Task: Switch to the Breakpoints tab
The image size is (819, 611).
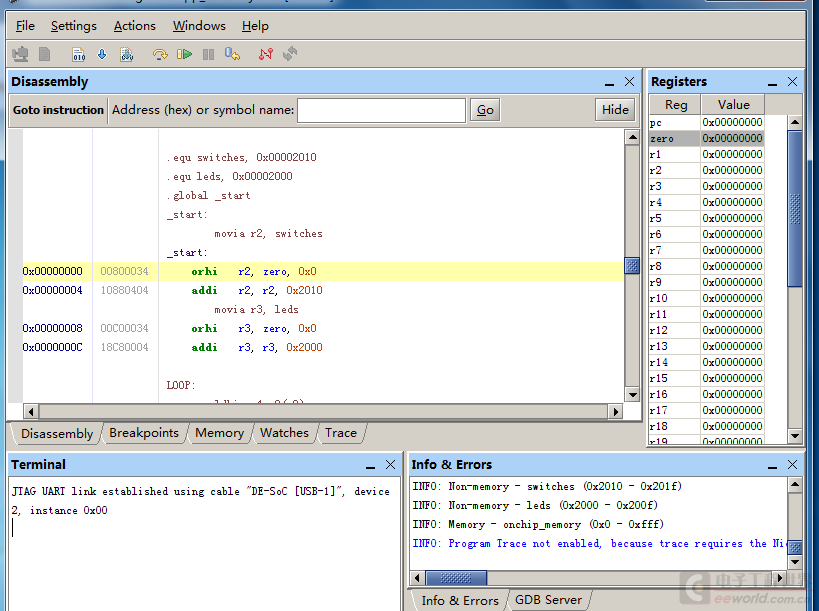Action: tap(144, 433)
